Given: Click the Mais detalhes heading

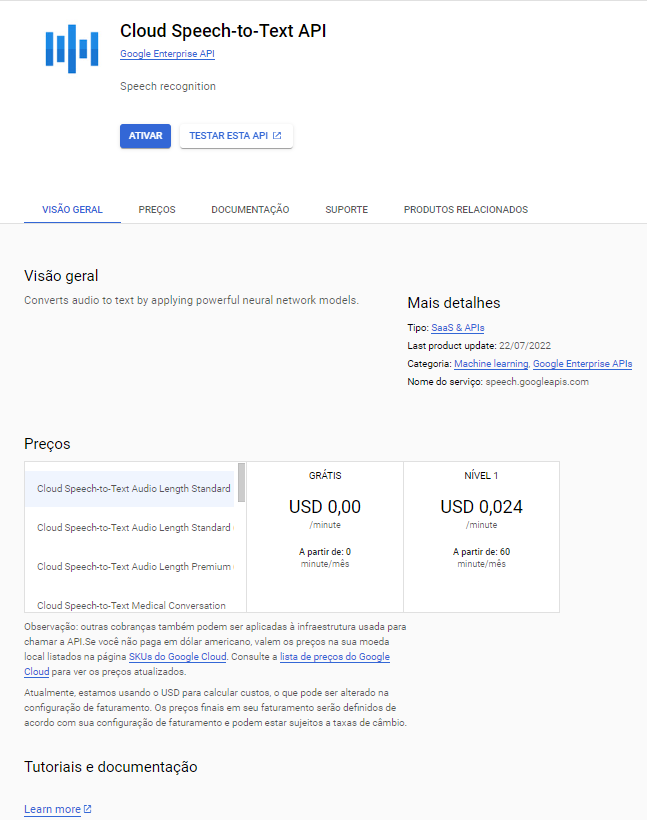Looking at the screenshot, I should 454,303.
